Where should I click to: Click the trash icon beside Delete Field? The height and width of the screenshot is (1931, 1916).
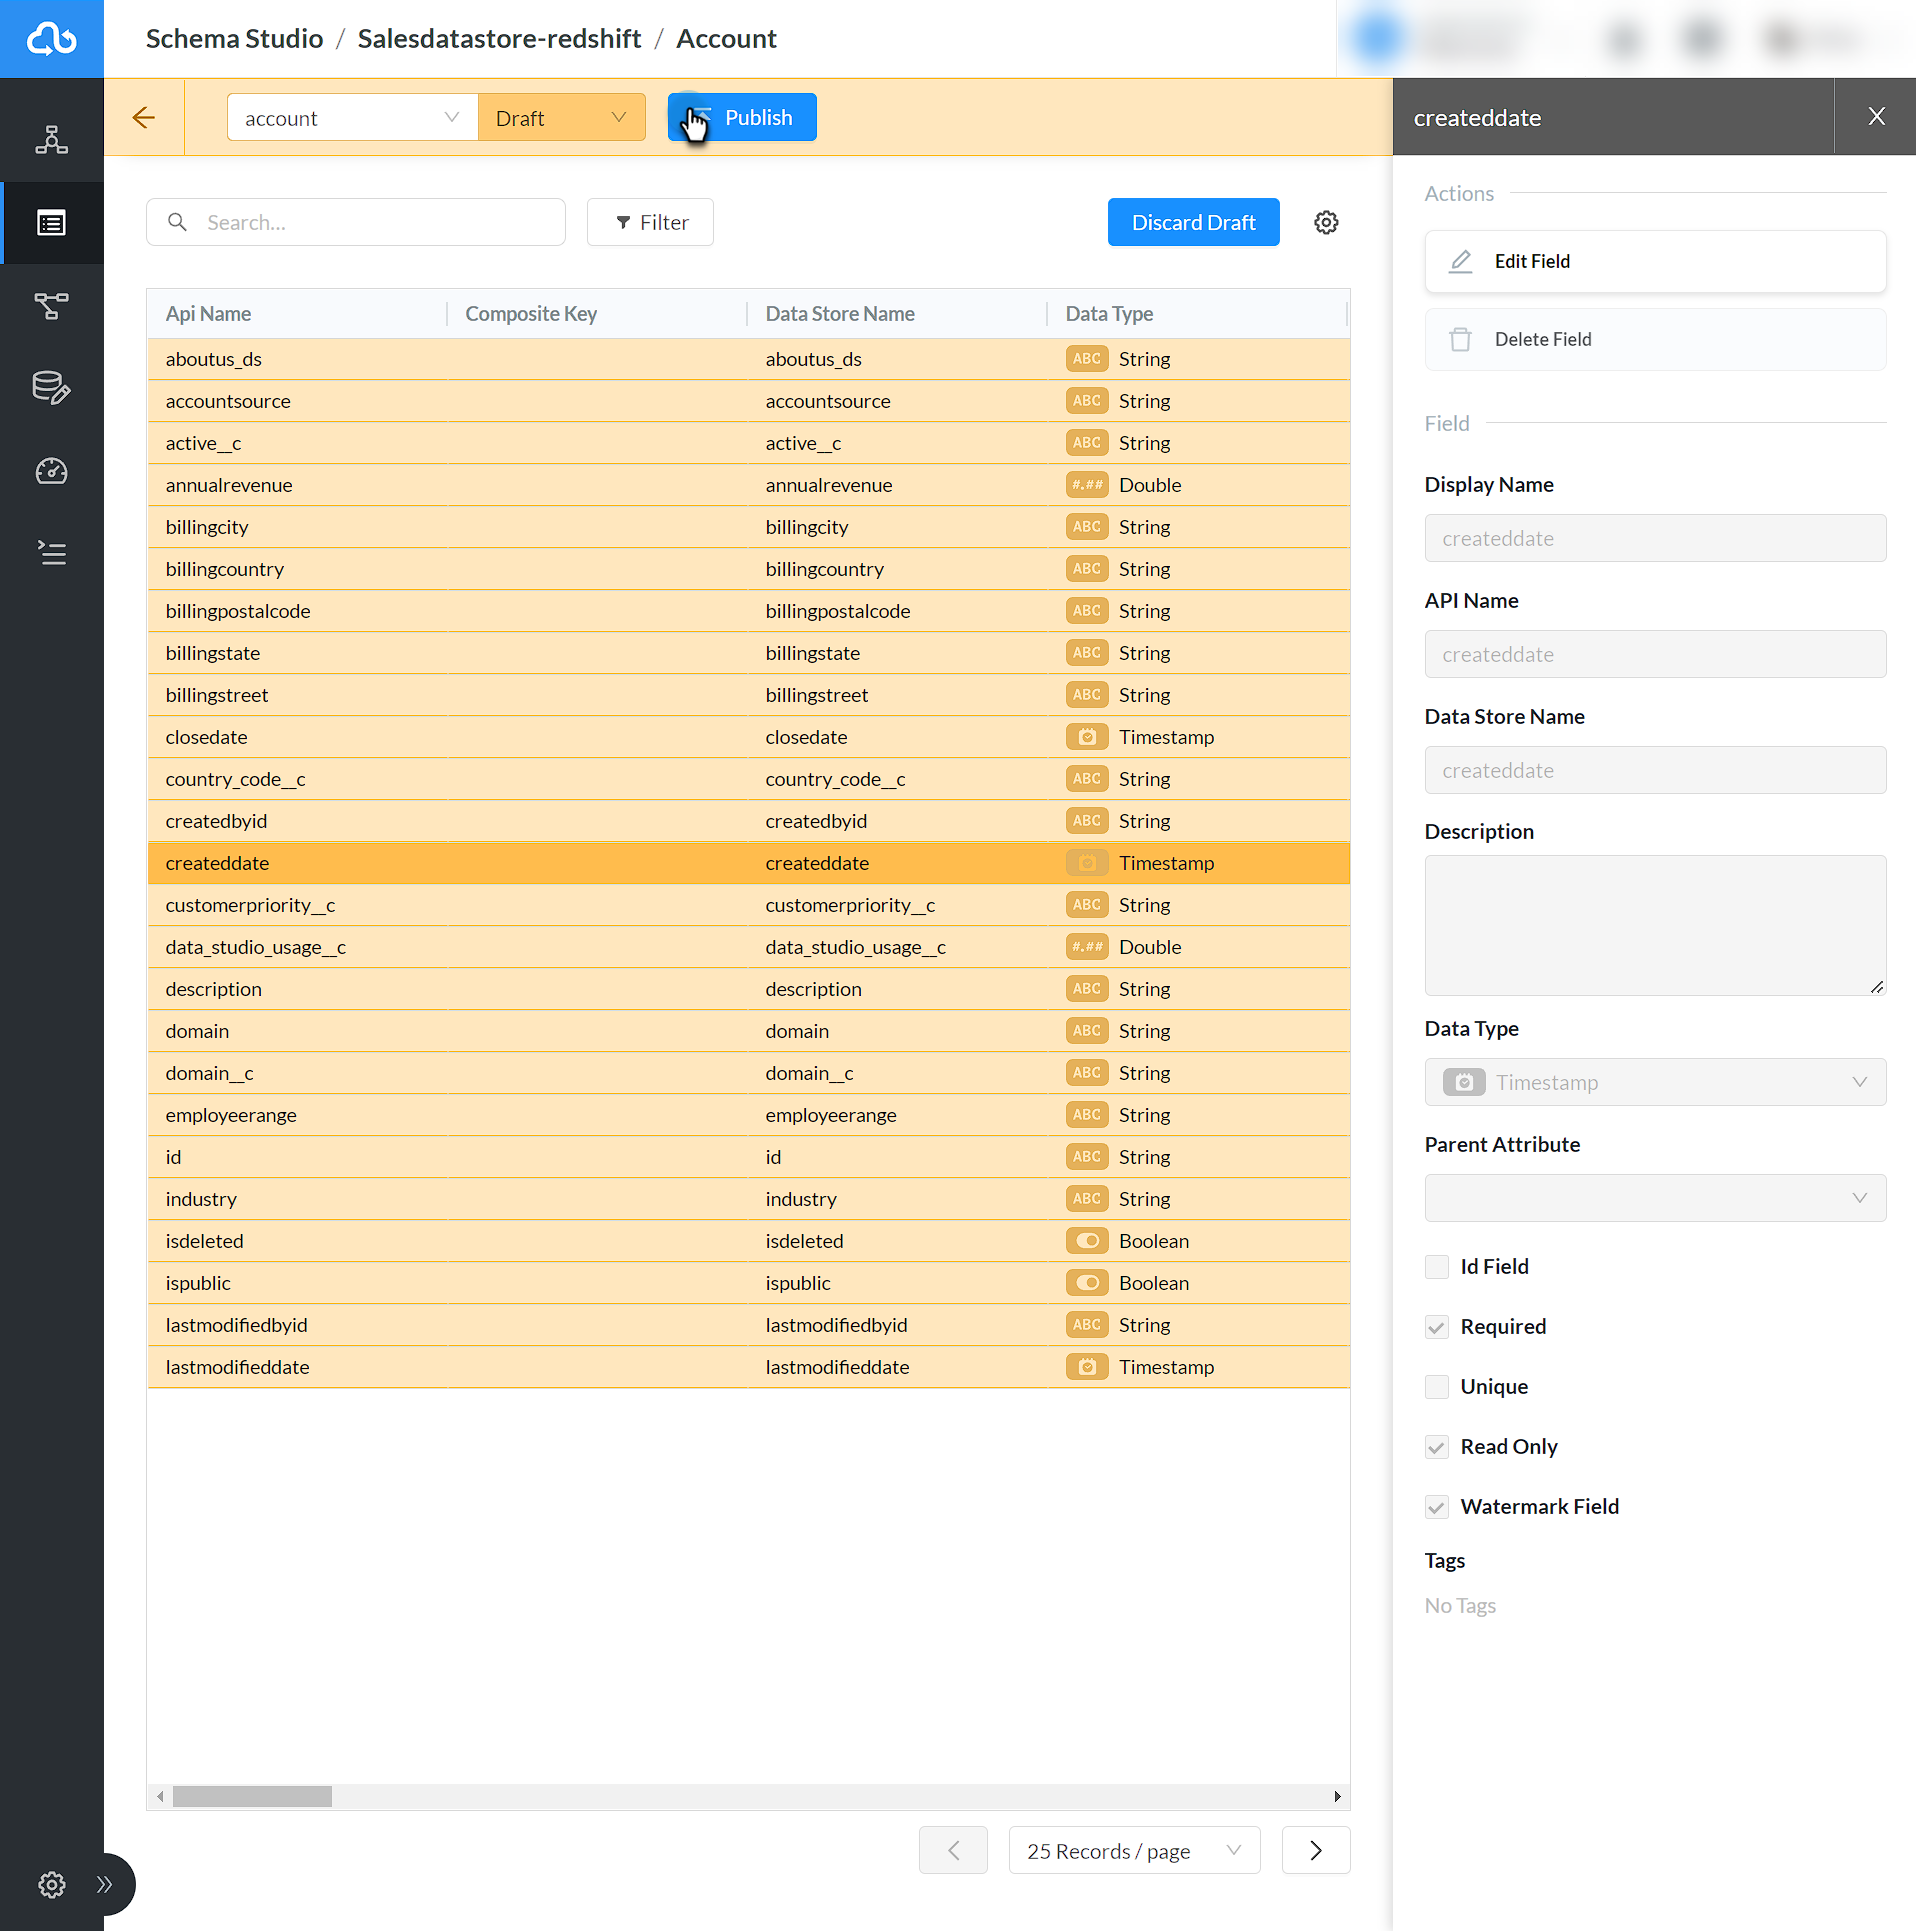pos(1460,340)
